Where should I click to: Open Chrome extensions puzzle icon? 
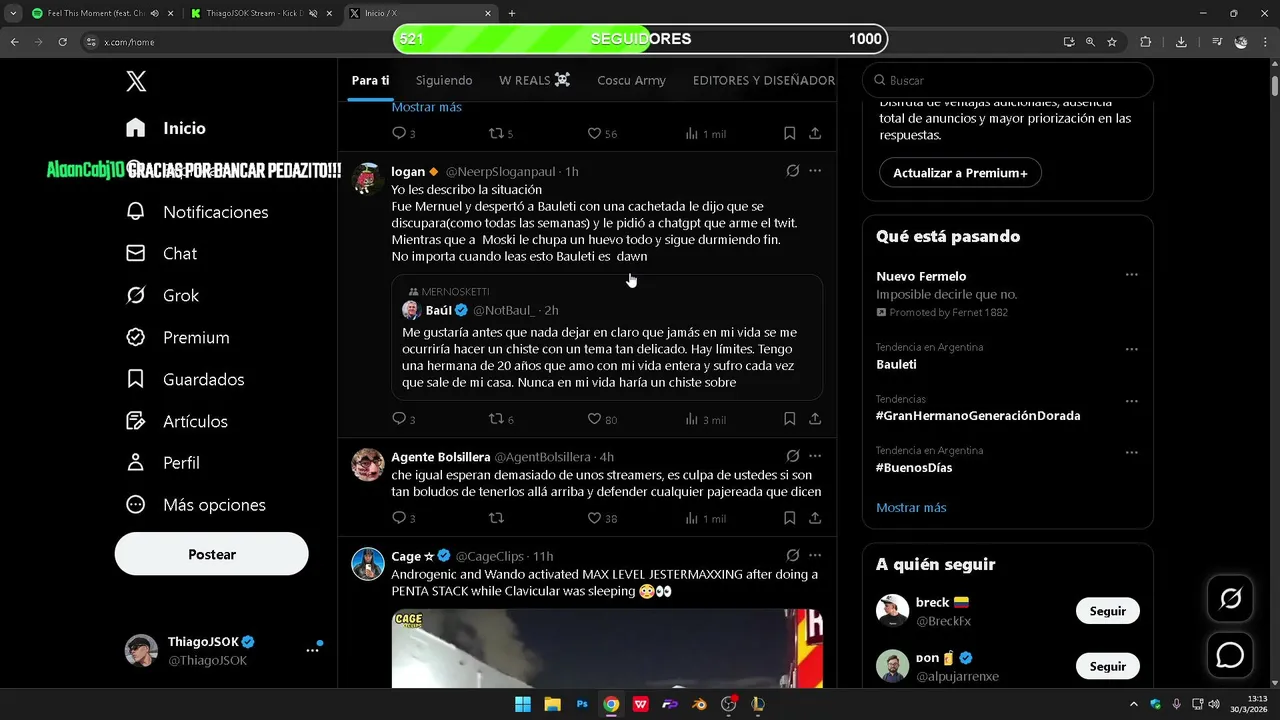(x=1146, y=42)
